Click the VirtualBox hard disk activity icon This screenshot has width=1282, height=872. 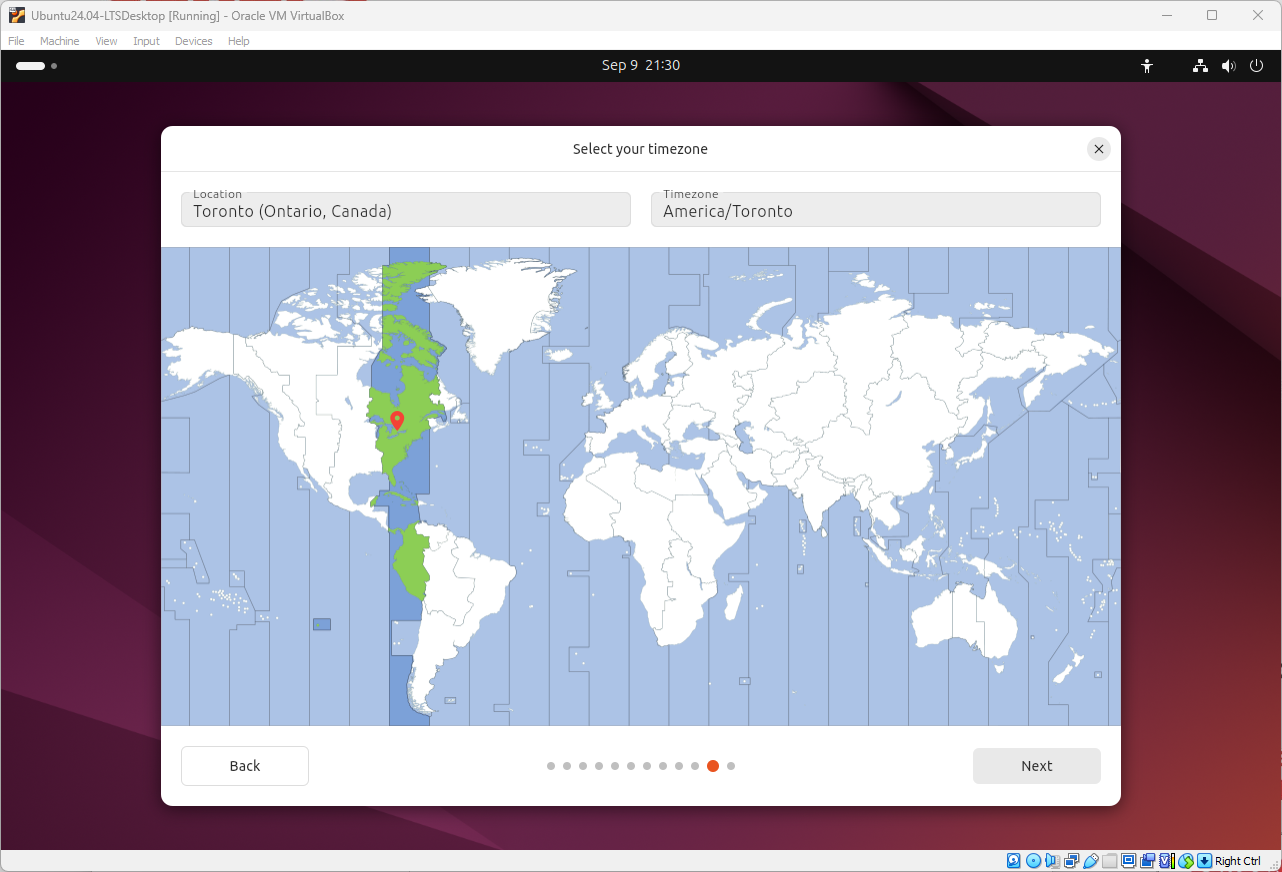(1013, 861)
